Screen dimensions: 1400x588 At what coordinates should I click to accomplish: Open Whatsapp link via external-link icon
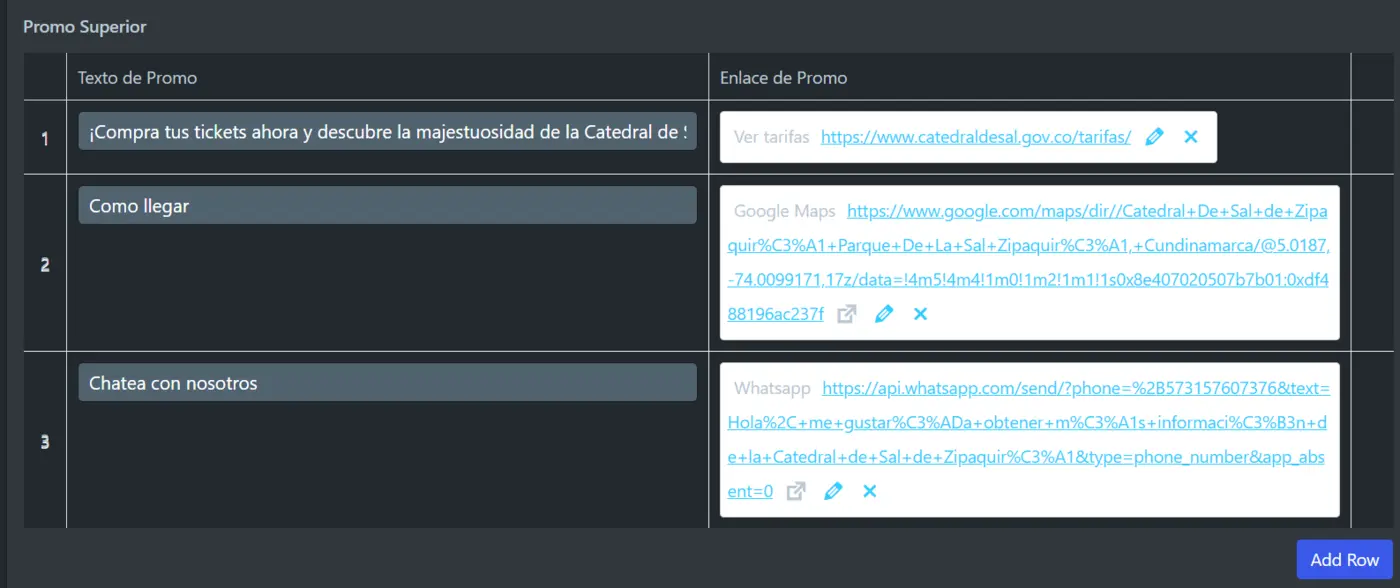(796, 491)
